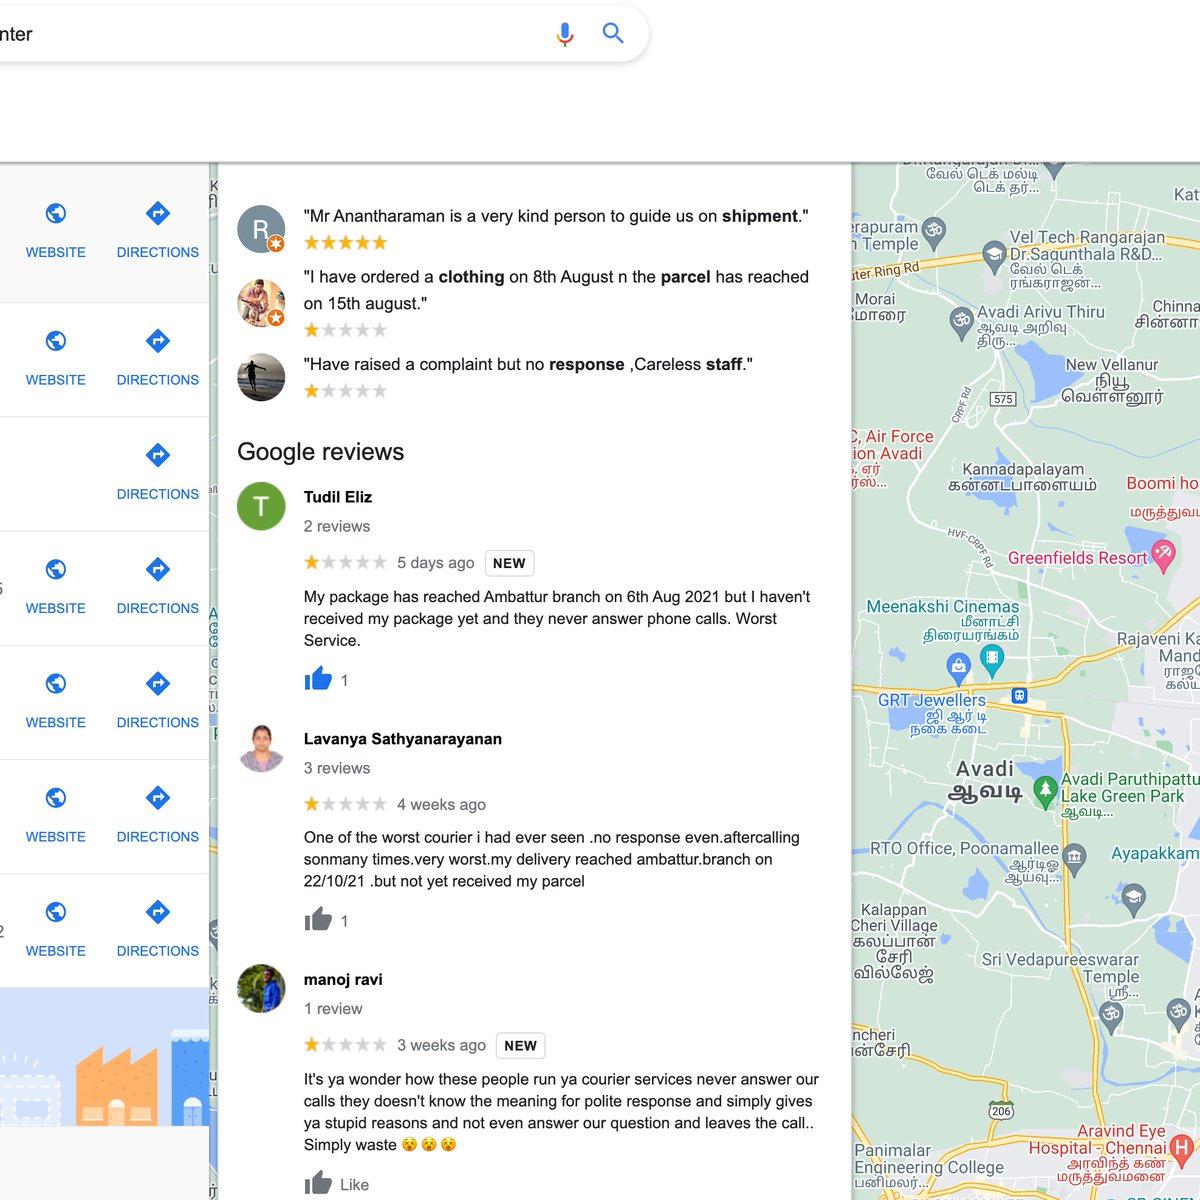Click the NEW badge on manoj ravi's review
Screen dimensions: 1200x1200
521,1045
